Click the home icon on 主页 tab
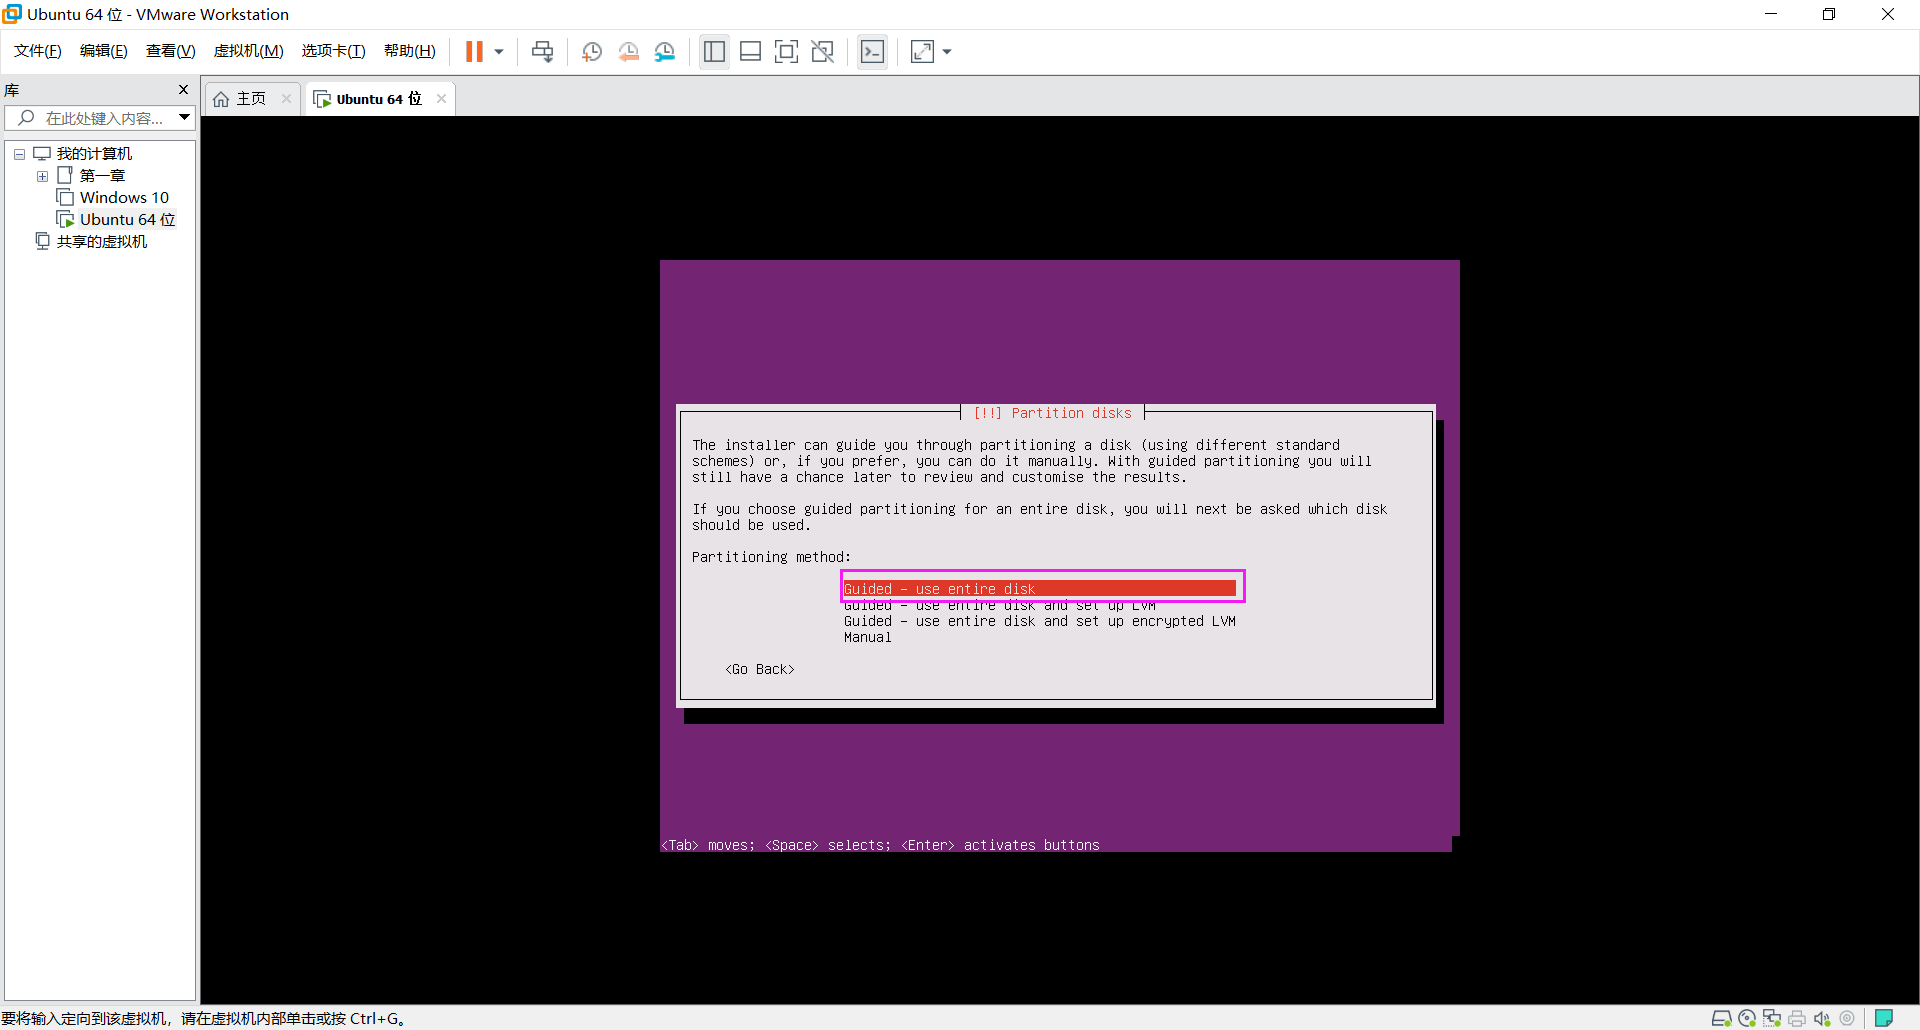1920x1030 pixels. pyautogui.click(x=221, y=99)
